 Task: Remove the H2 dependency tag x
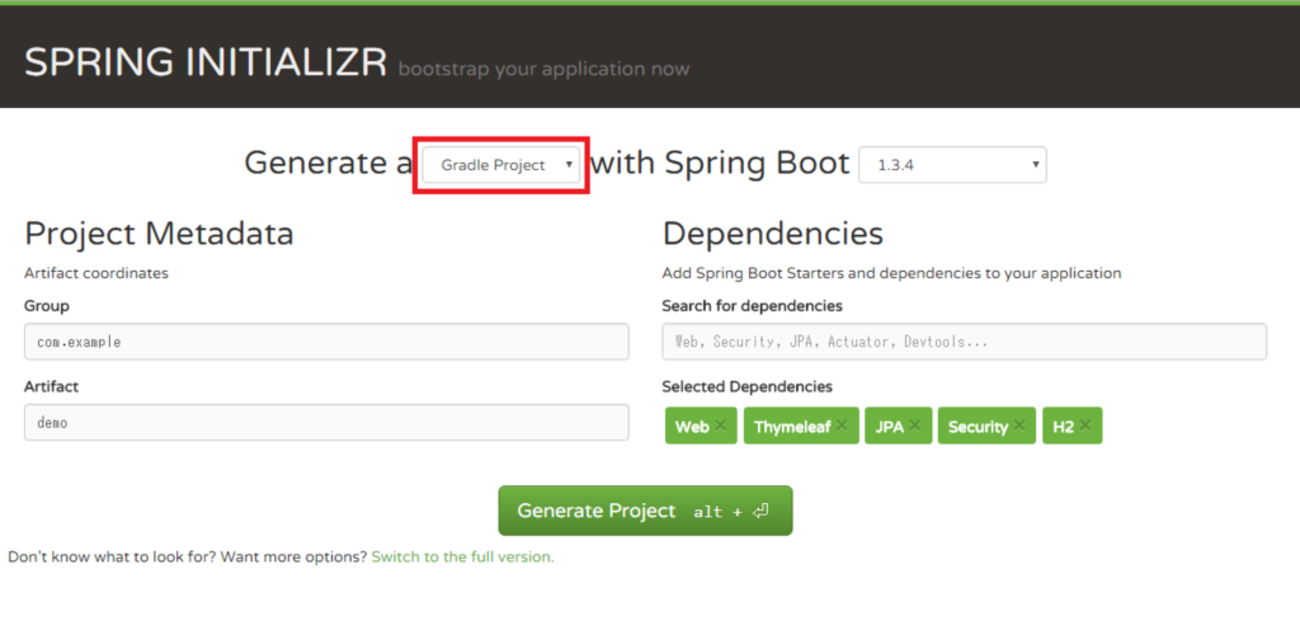(x=1085, y=426)
